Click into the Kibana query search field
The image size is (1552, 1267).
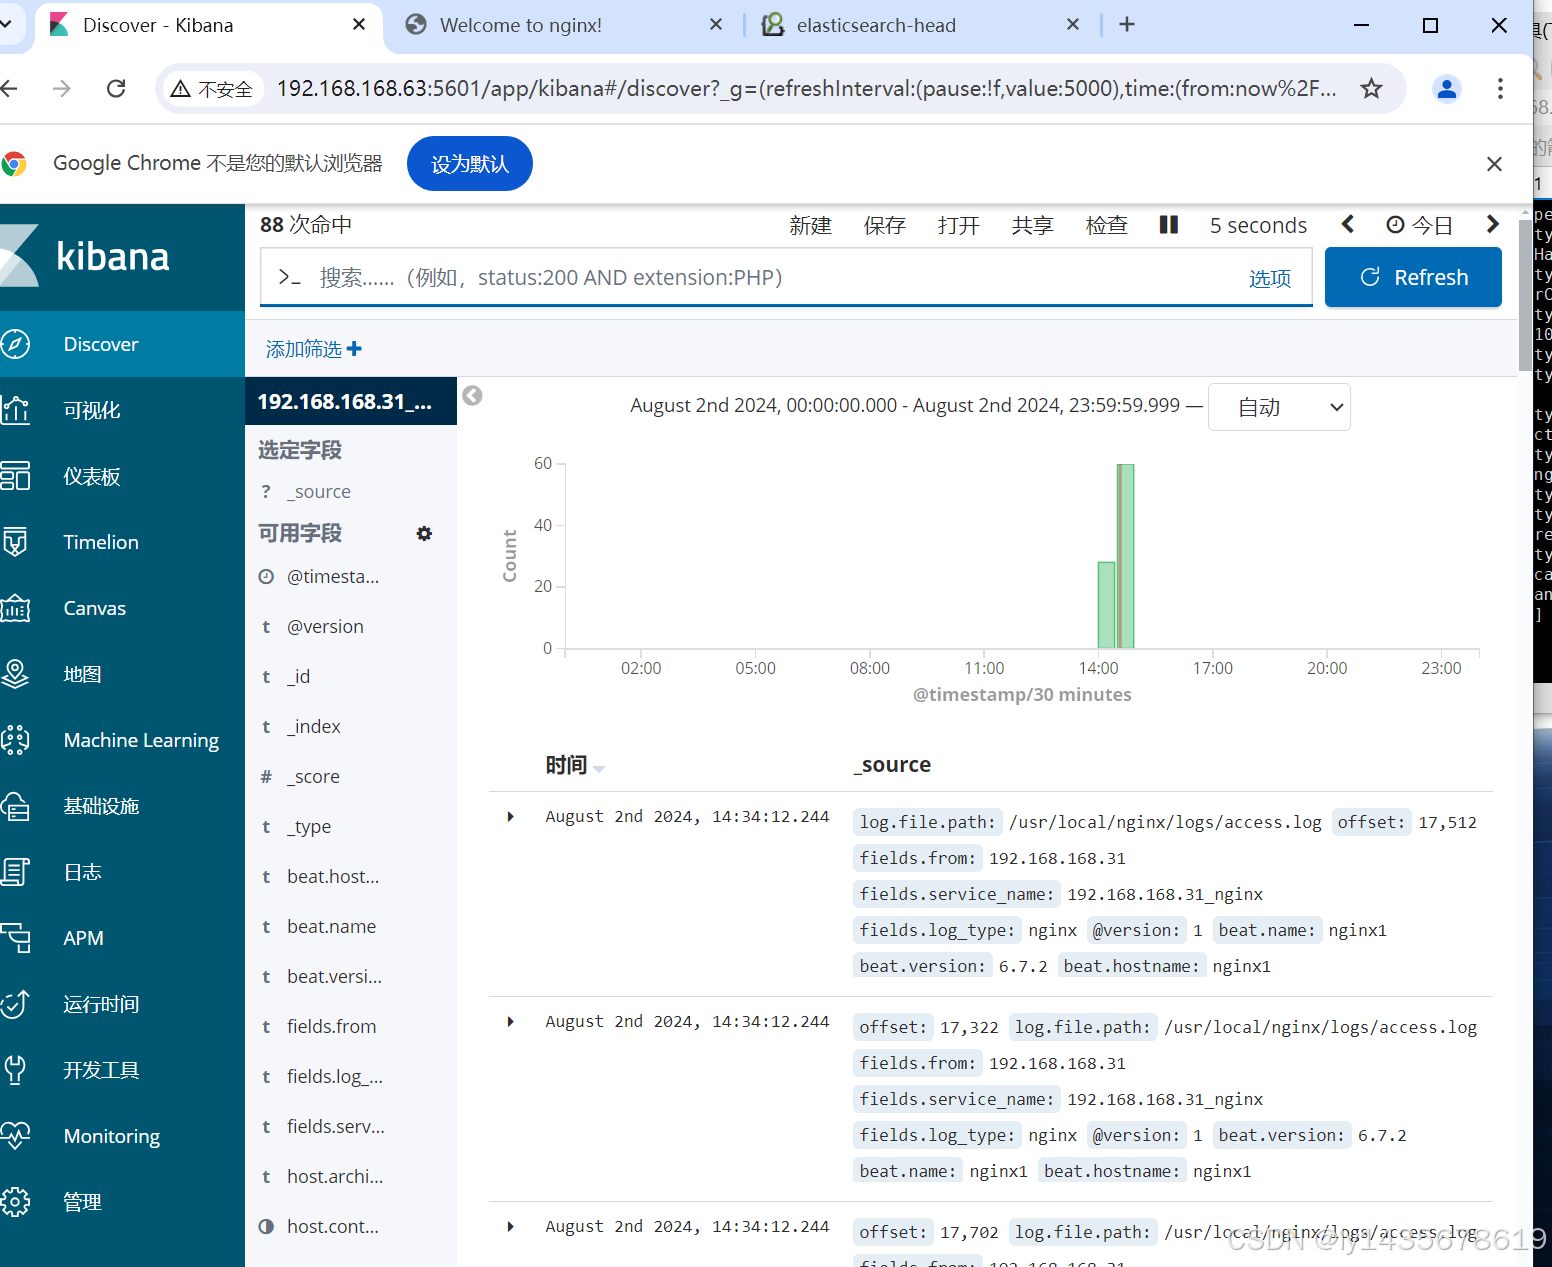750,278
